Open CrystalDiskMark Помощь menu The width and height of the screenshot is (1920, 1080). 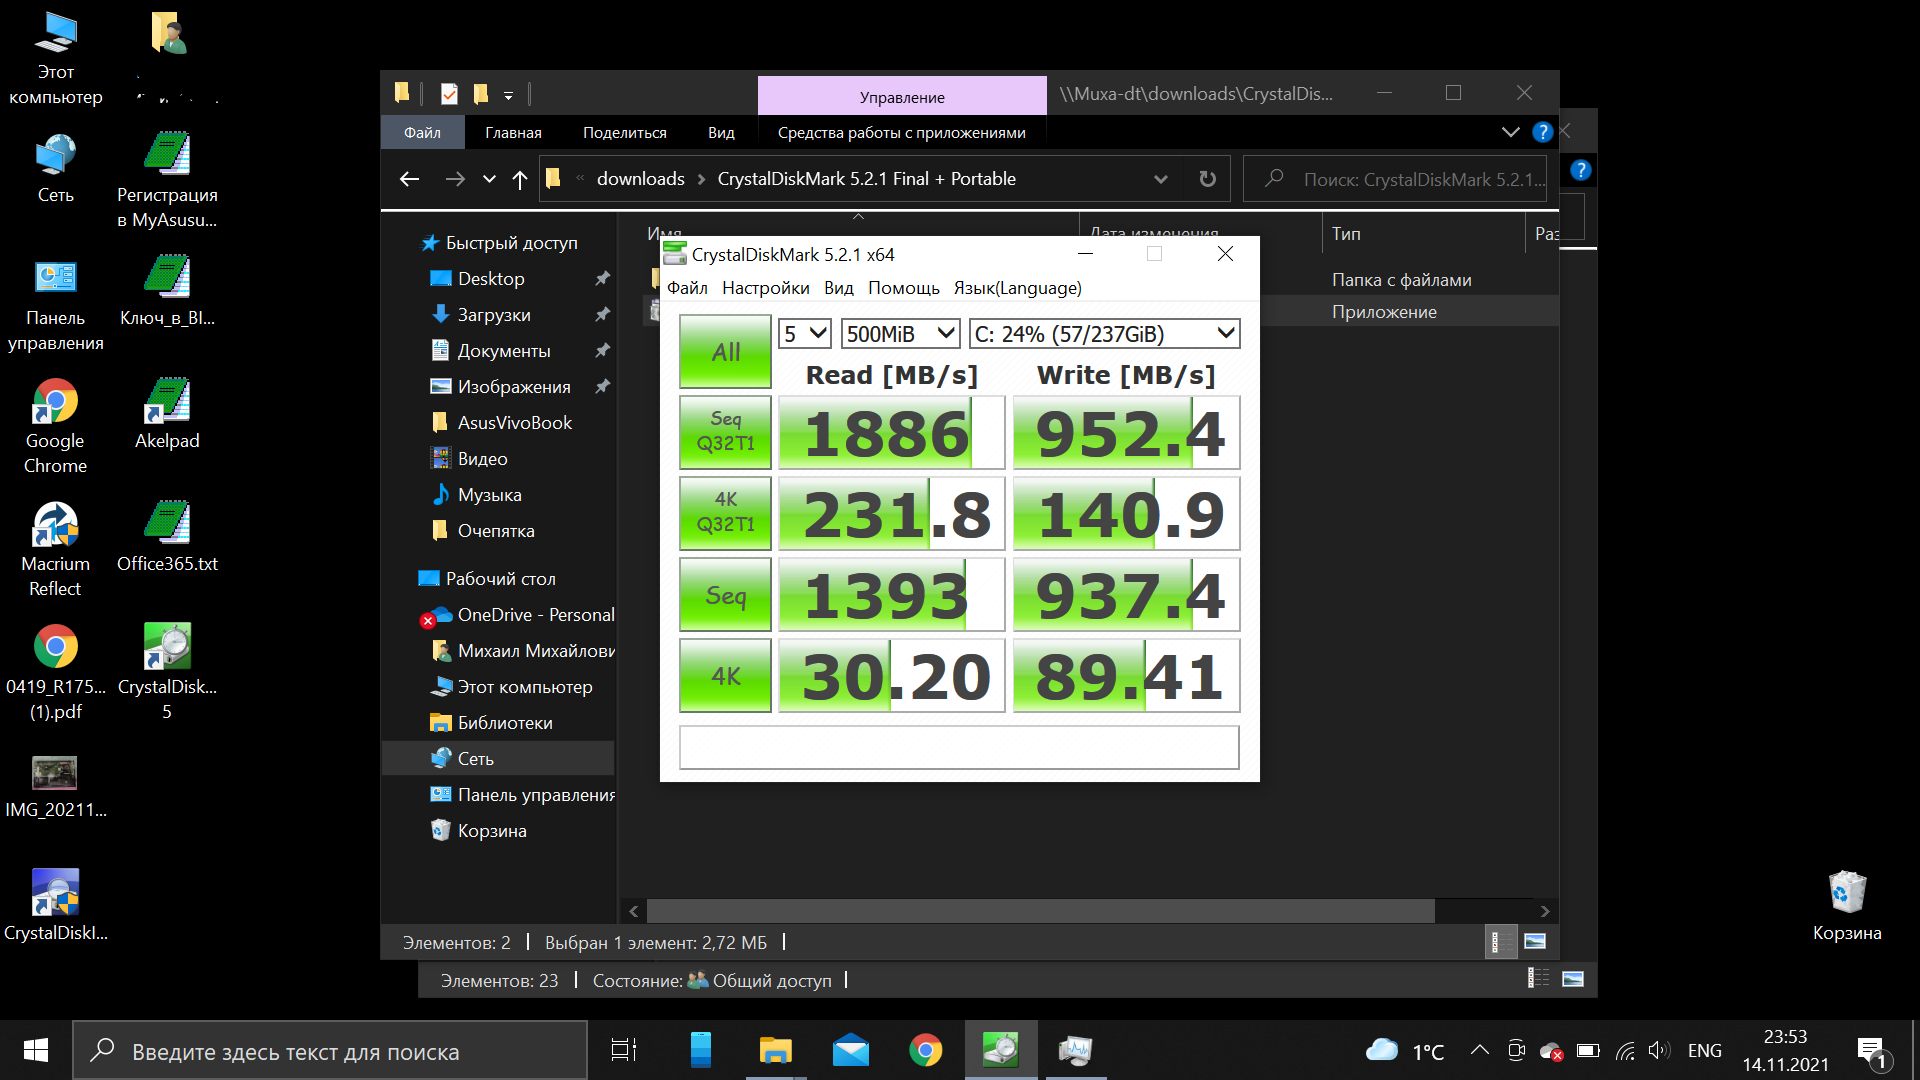coord(904,288)
